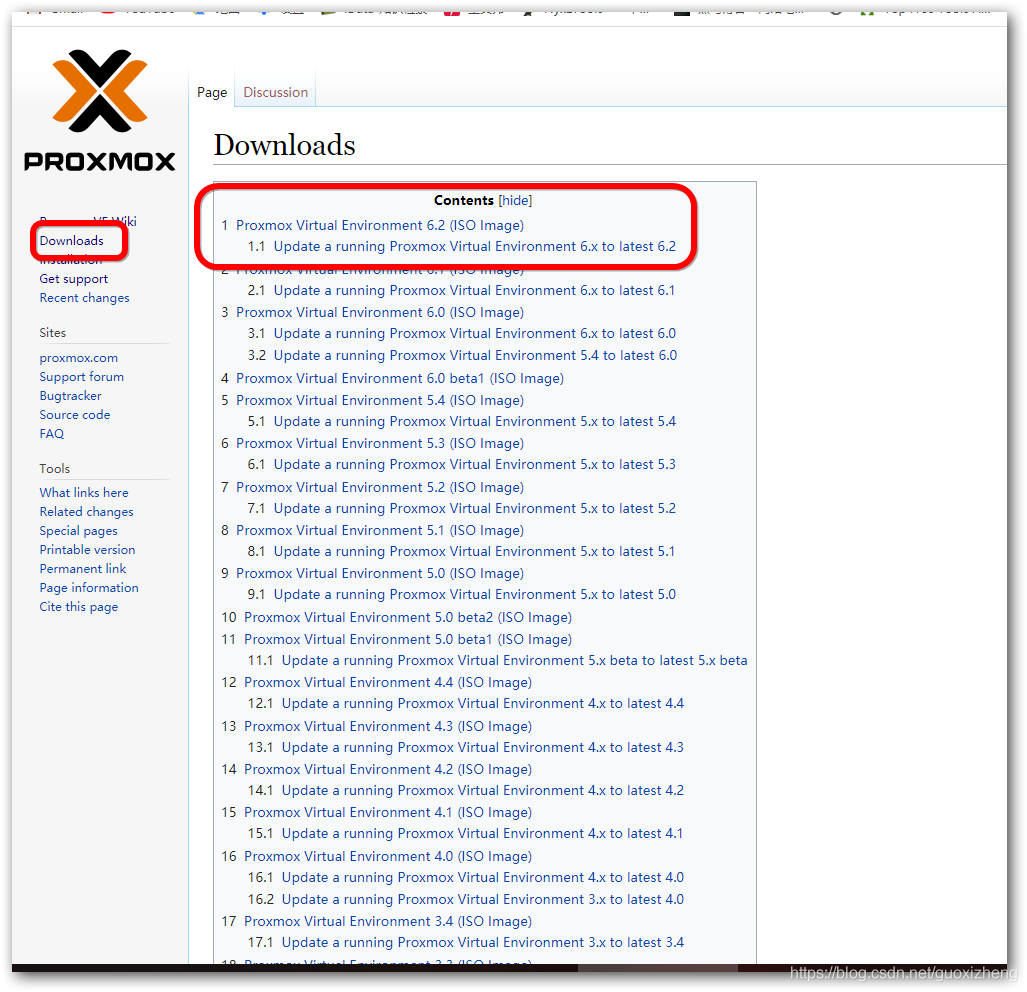Click the horizontal scrollbar at the page bottom
The width and height of the screenshot is (1027, 992).
click(400, 968)
